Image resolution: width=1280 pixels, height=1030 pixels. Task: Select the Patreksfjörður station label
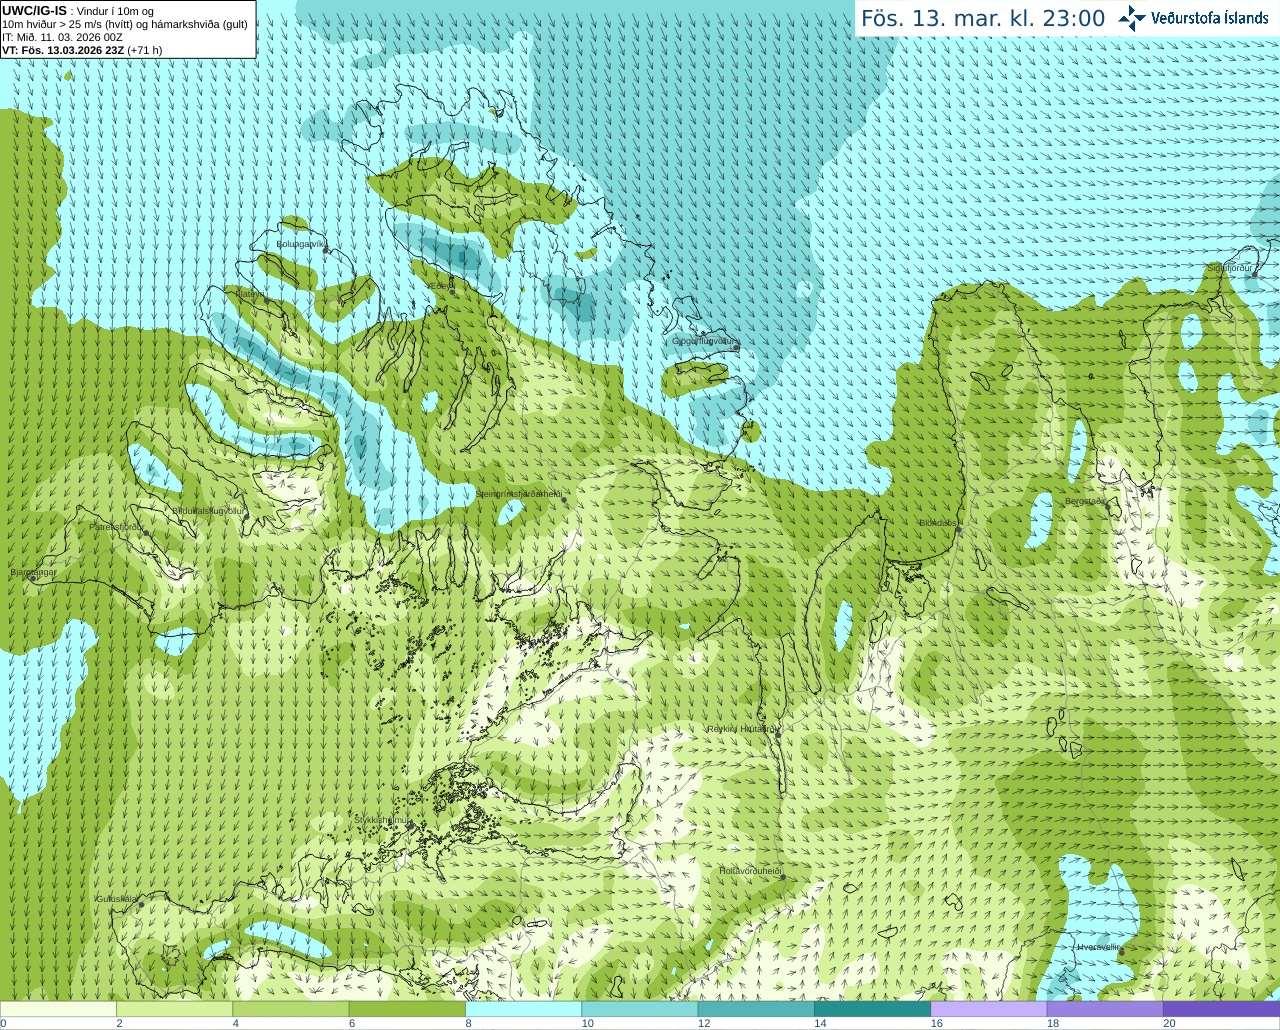tap(117, 526)
